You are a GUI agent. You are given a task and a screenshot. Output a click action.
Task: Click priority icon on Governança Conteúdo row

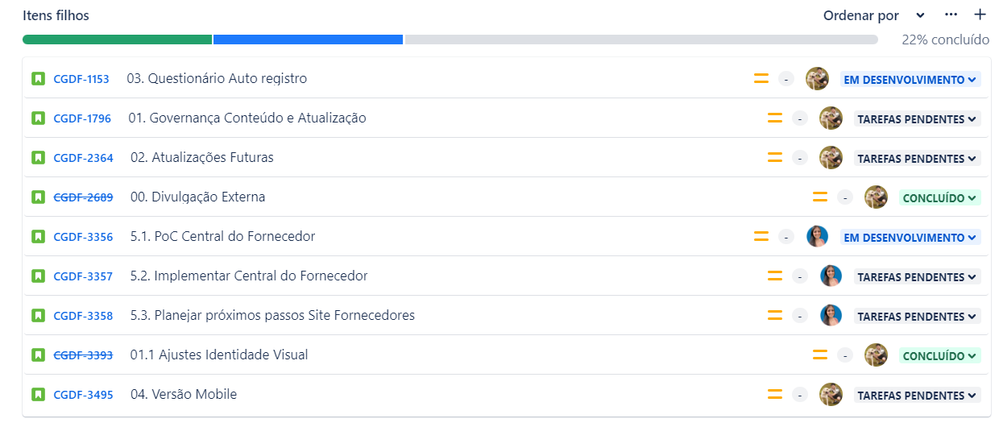coord(775,118)
